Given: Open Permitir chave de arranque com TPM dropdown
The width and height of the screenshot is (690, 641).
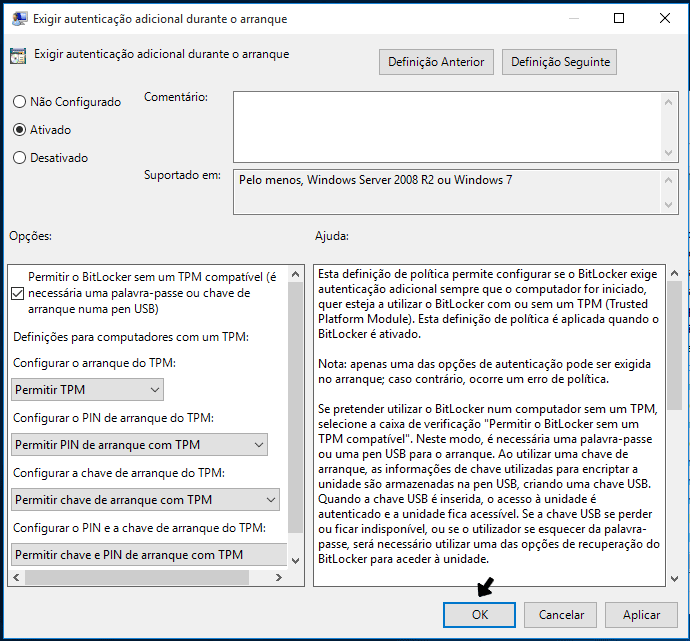Looking at the screenshot, I should 145,500.
